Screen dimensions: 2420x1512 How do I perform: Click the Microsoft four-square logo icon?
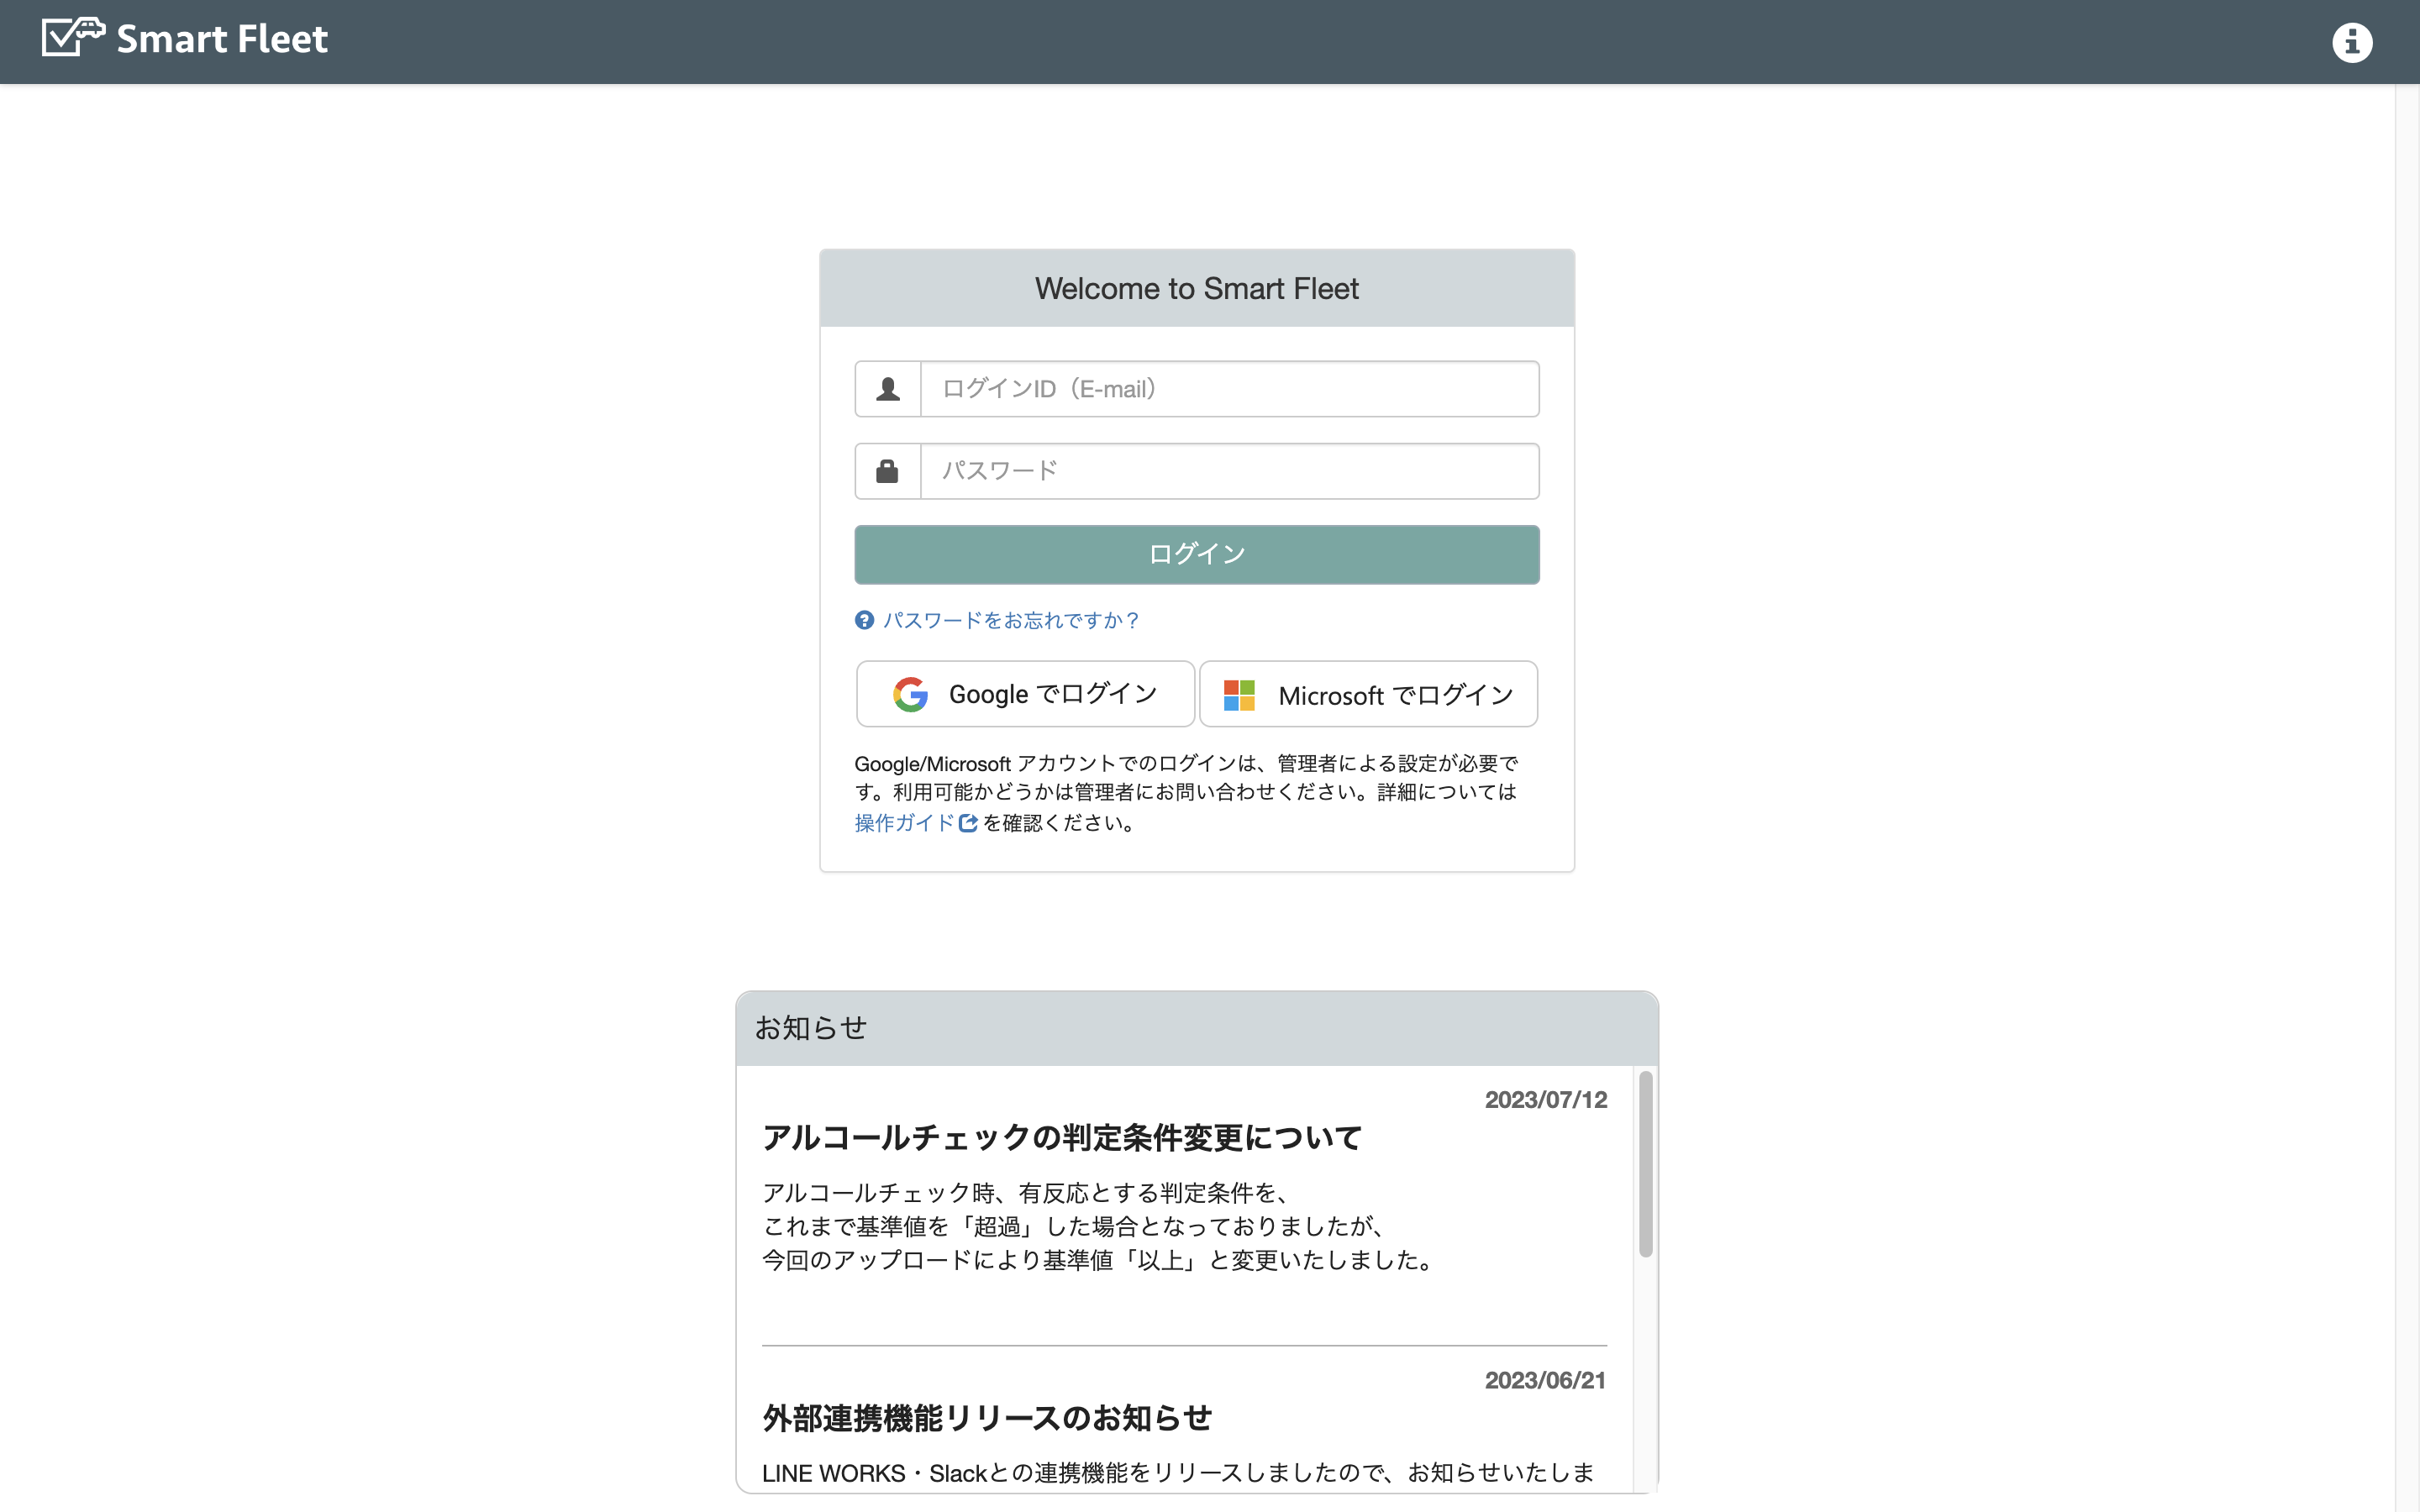pyautogui.click(x=1239, y=695)
